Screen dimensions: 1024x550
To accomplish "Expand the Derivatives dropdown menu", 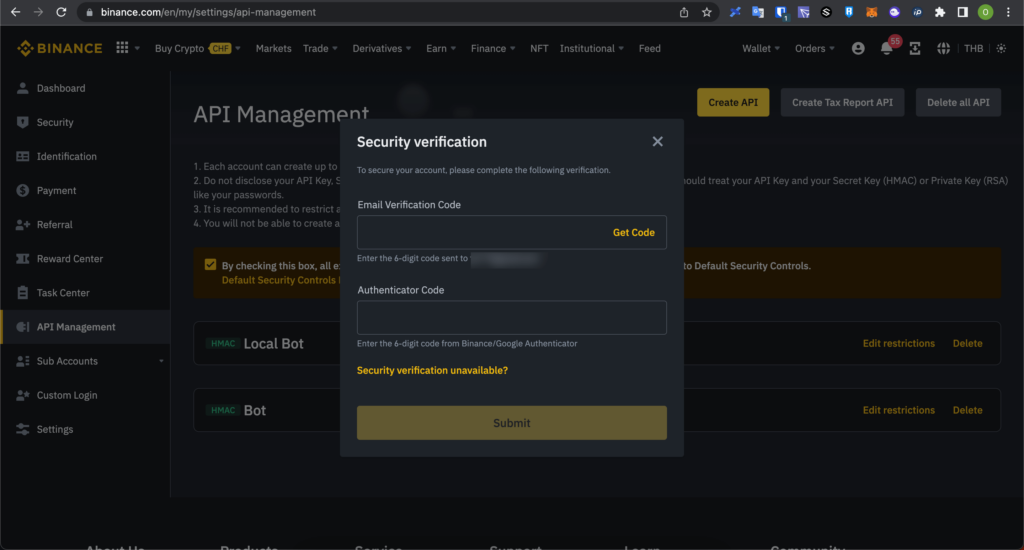I will click(x=382, y=48).
